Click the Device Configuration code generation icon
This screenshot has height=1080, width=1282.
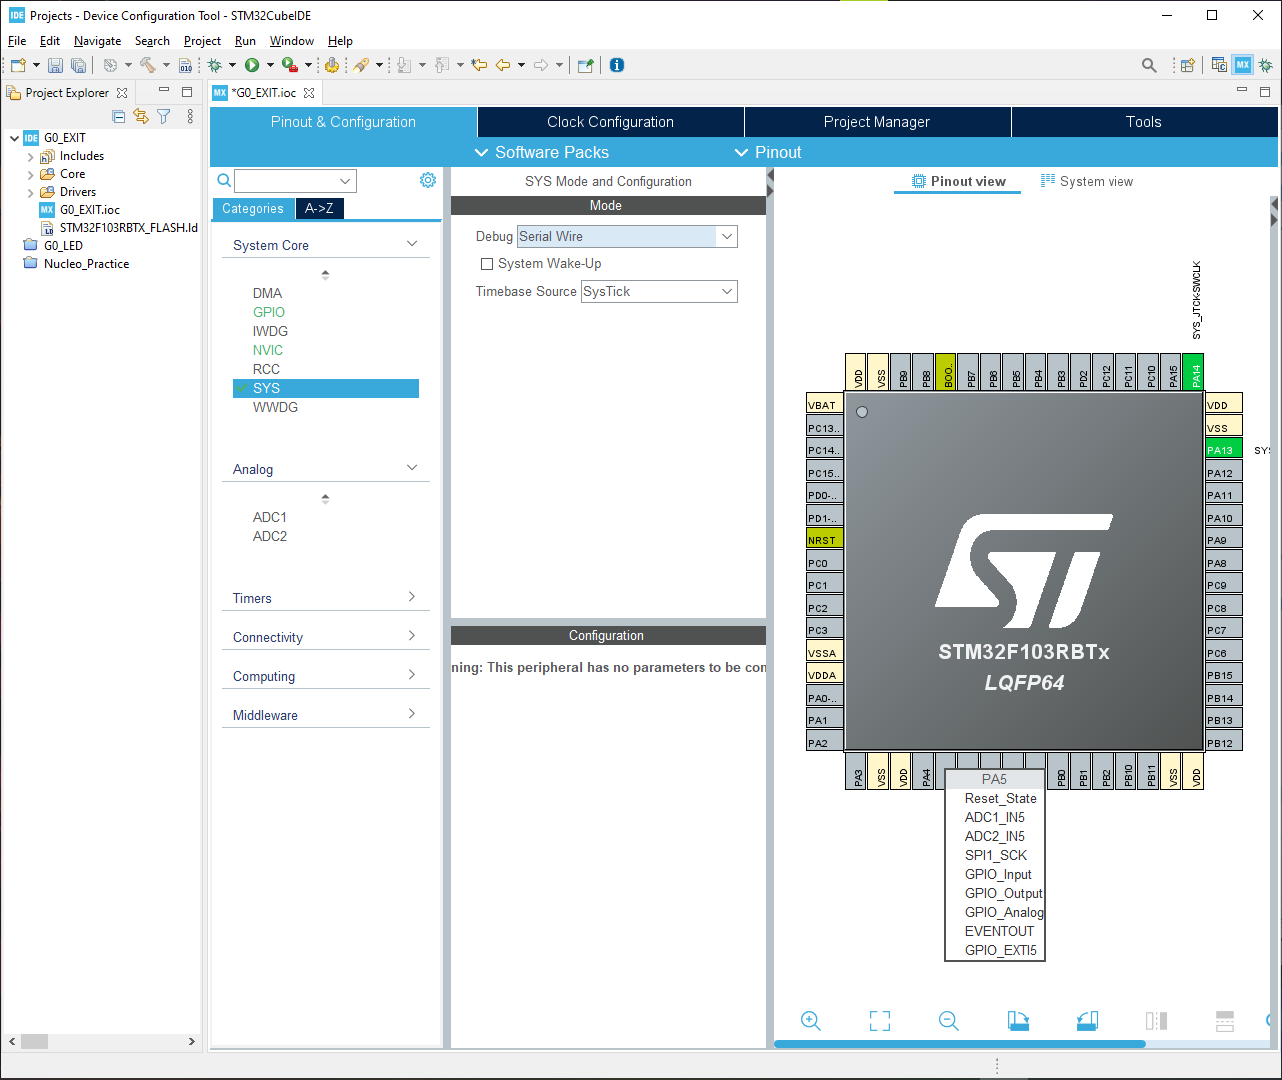coord(332,65)
